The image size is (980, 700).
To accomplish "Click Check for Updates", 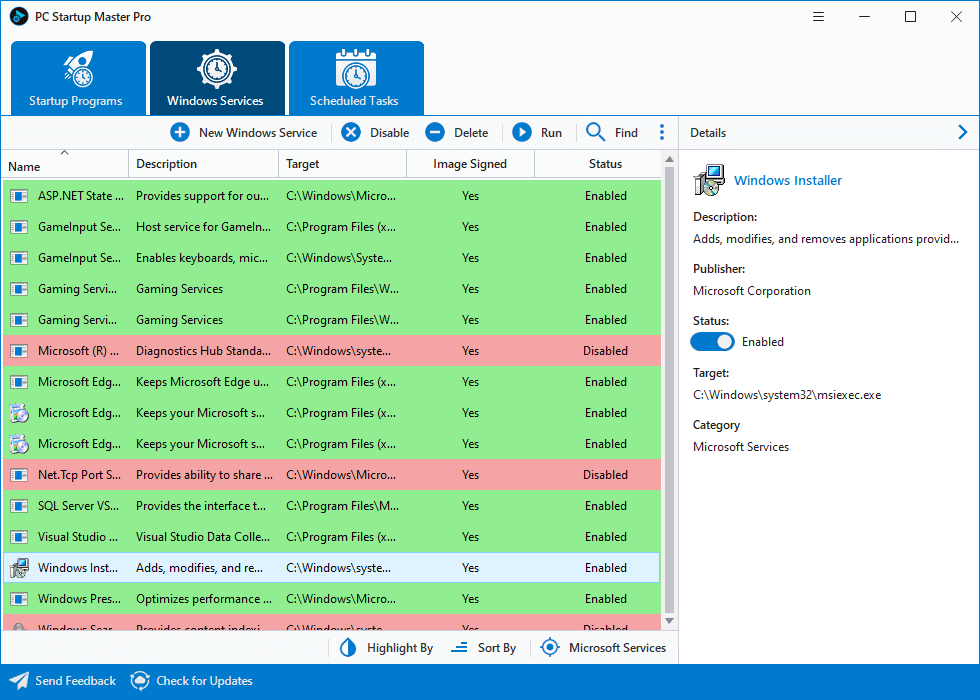I will 204,681.
